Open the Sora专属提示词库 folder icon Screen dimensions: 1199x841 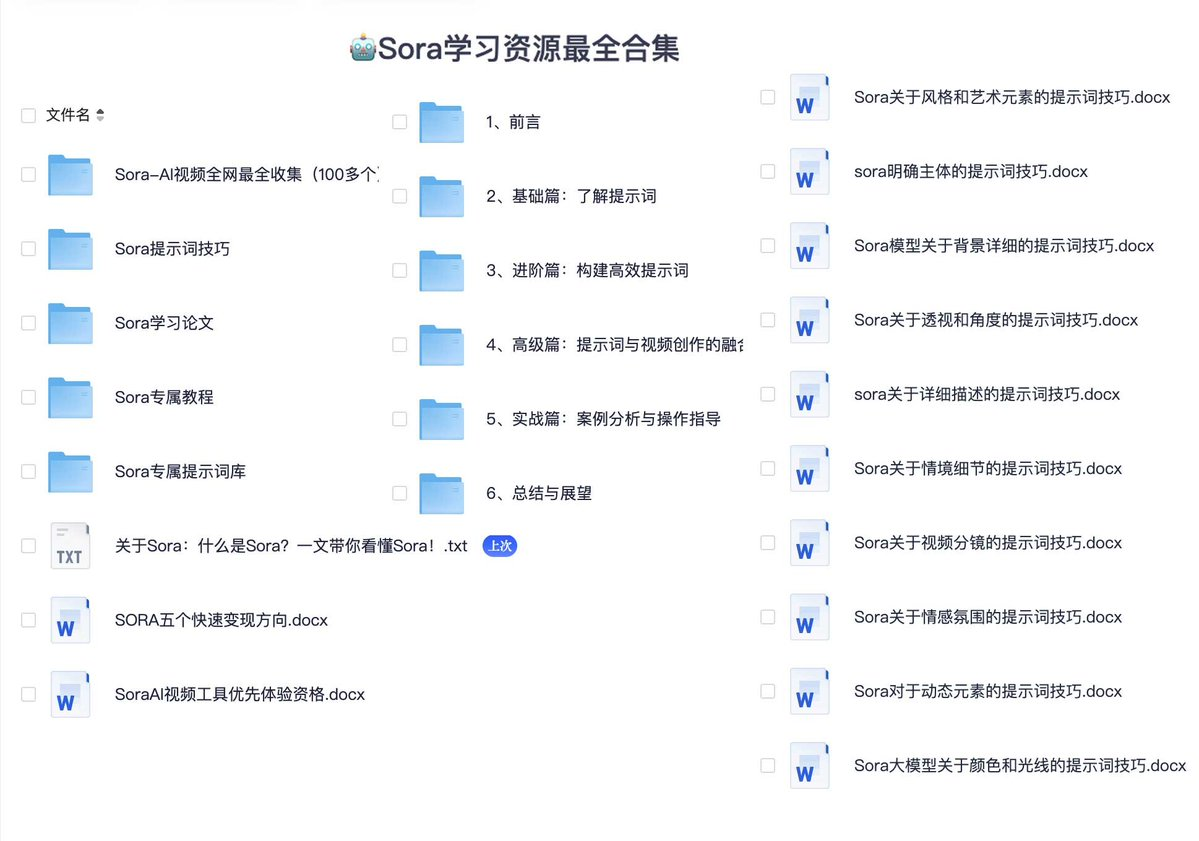(x=70, y=472)
